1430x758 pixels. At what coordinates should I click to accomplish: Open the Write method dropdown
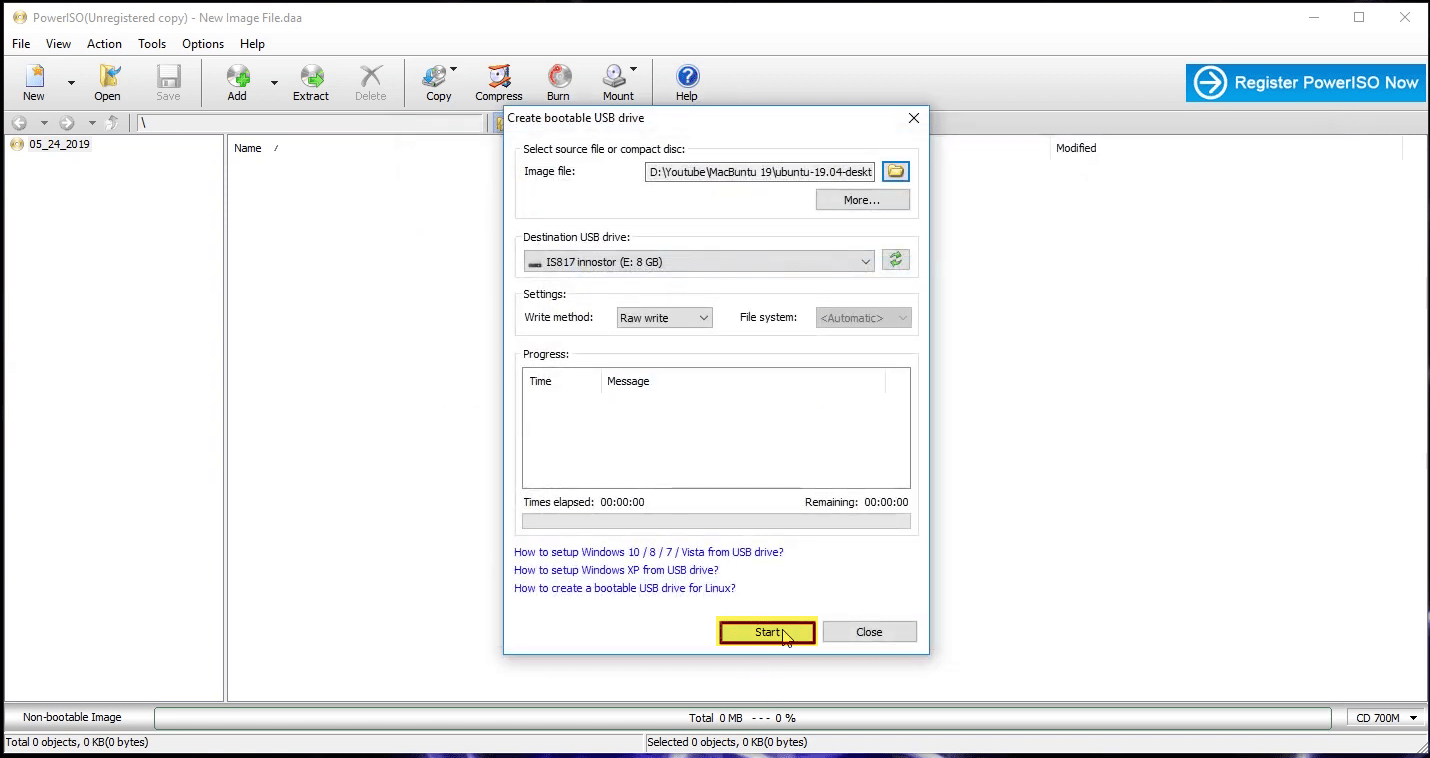(x=664, y=318)
